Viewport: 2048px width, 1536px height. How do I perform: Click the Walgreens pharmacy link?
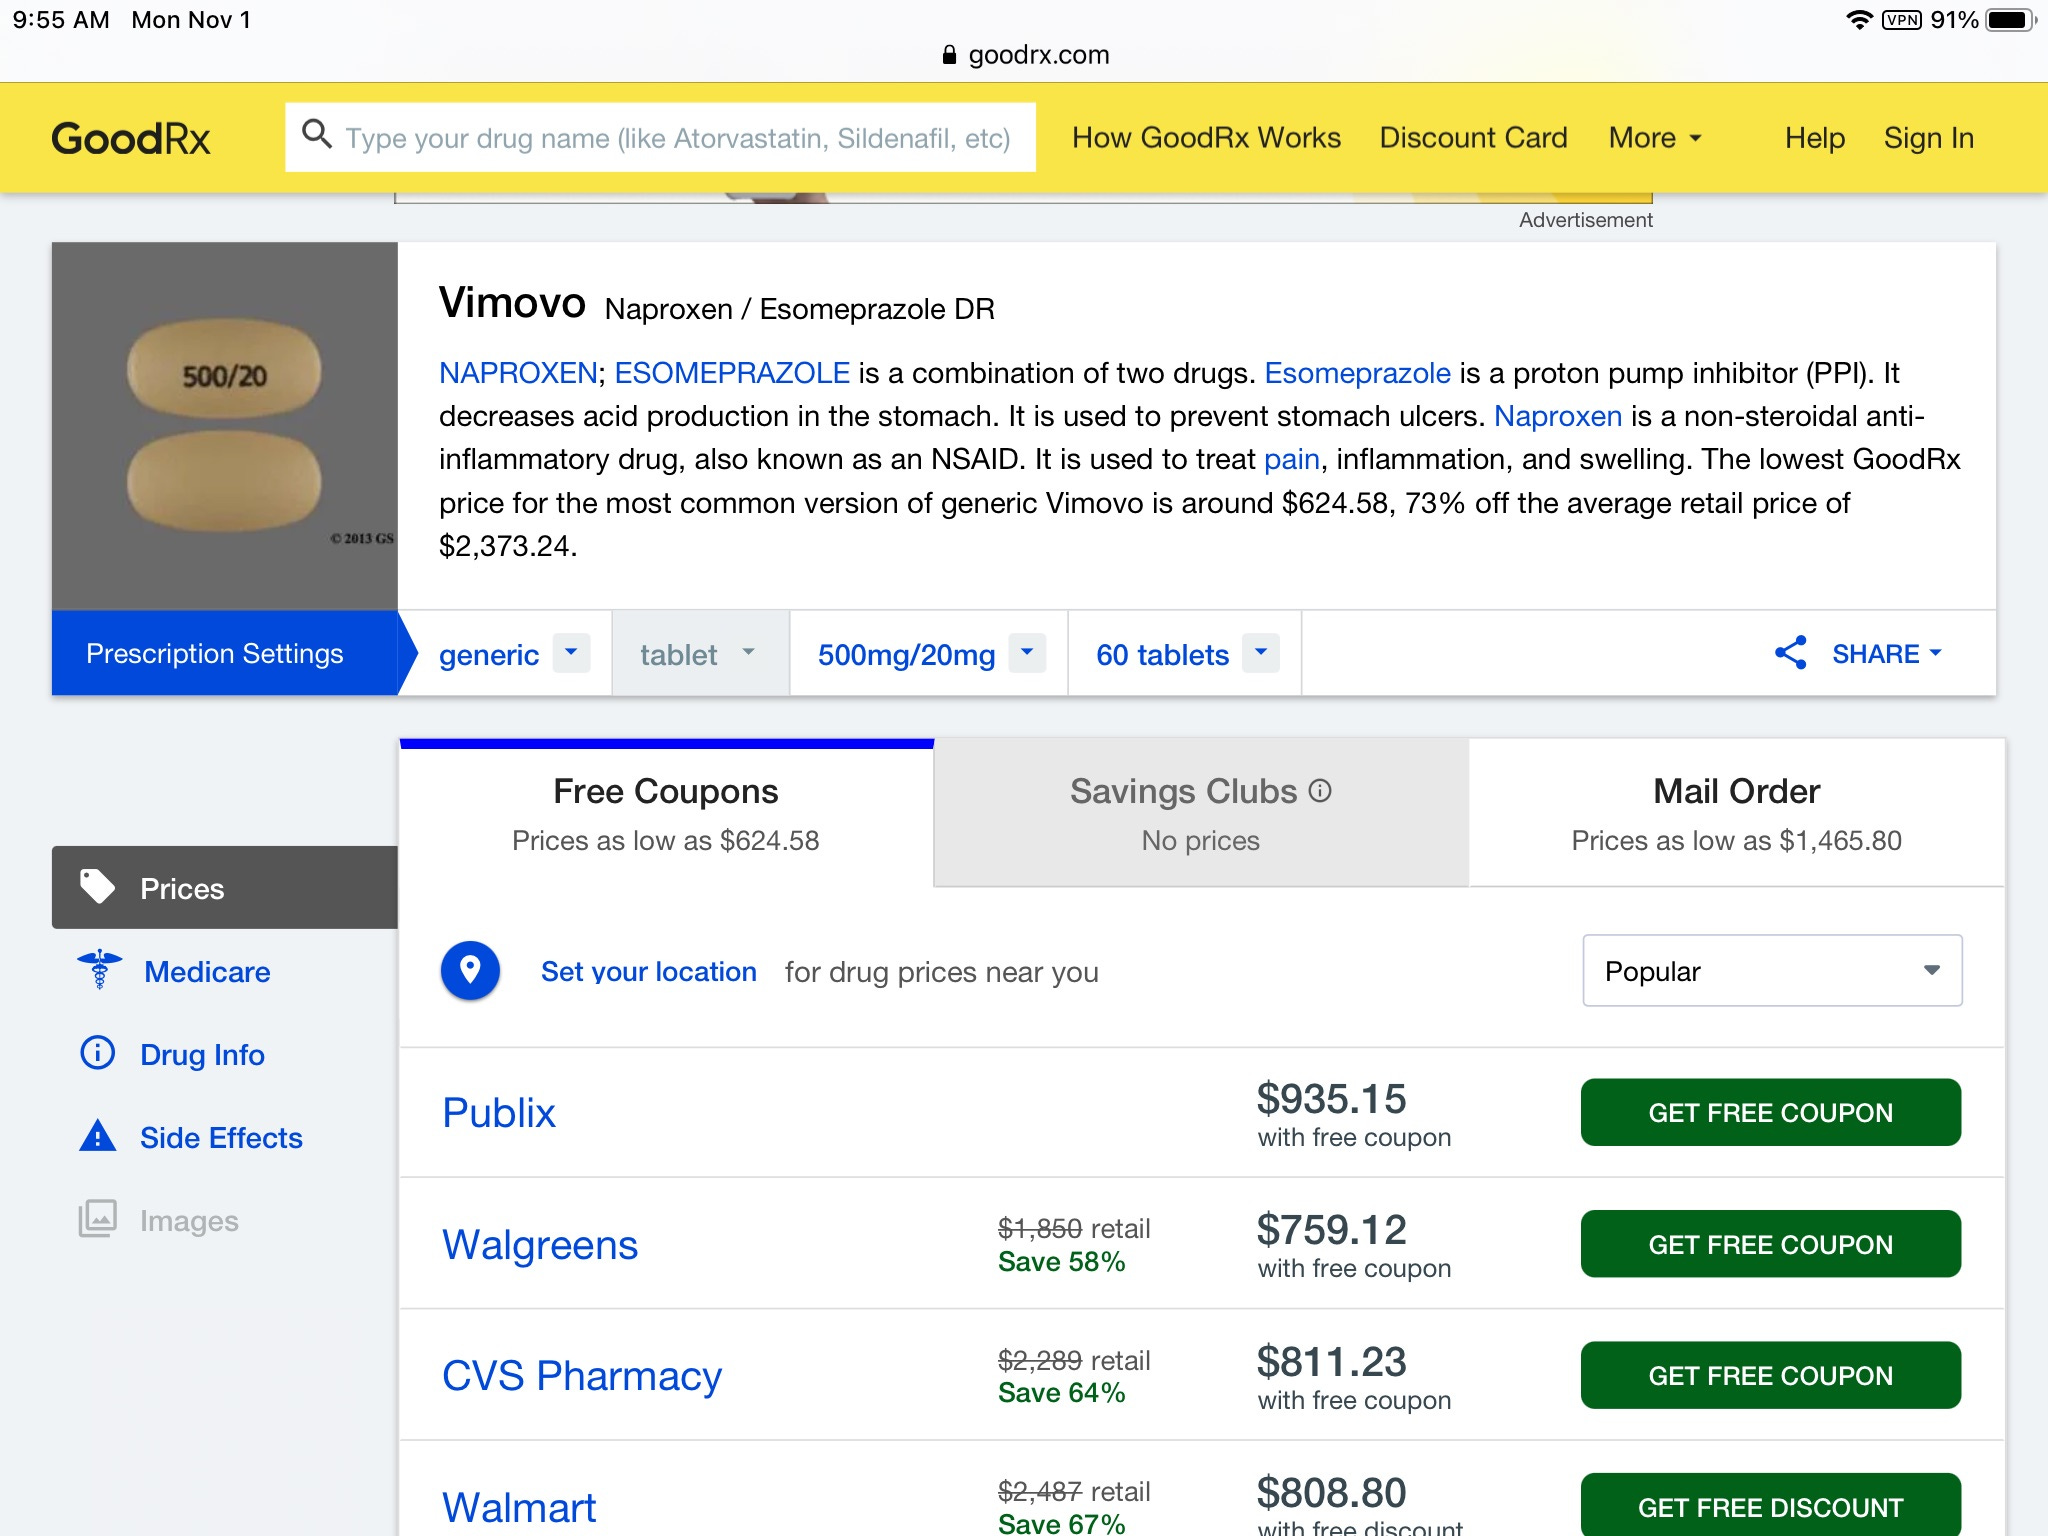coord(540,1244)
